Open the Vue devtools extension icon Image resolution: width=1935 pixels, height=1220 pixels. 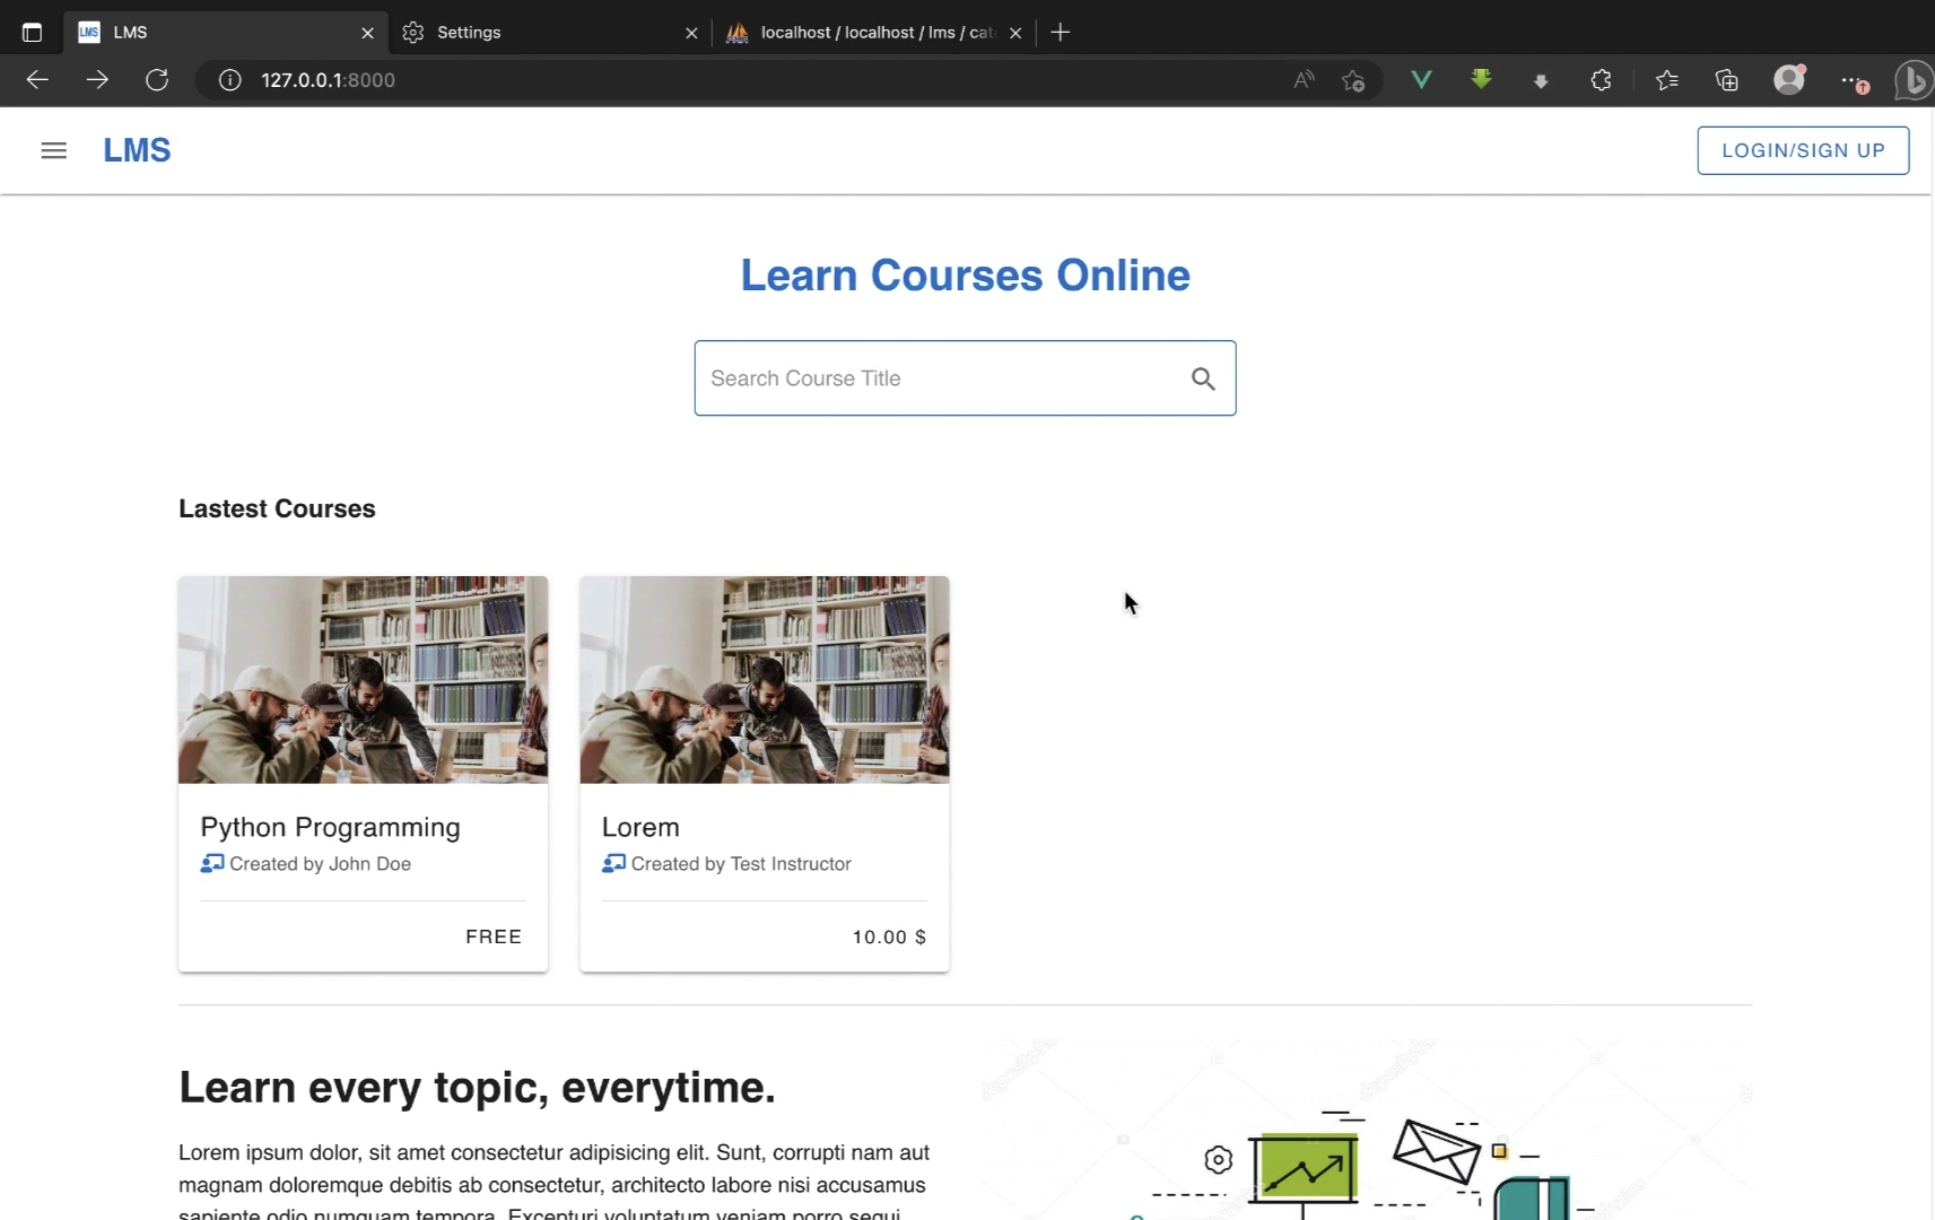(x=1421, y=80)
